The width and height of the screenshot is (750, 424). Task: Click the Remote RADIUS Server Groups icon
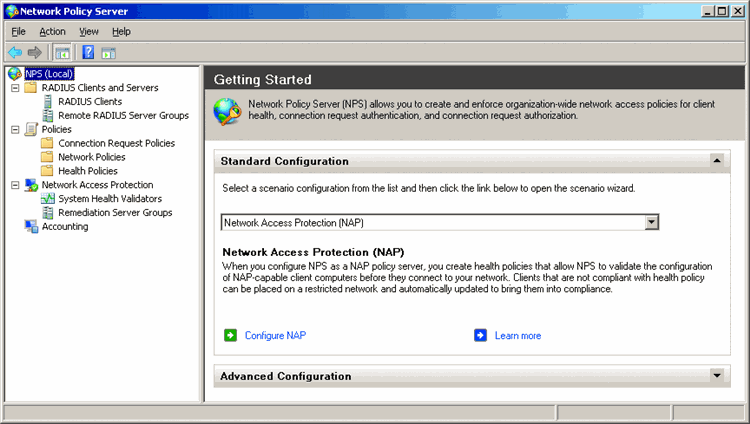47,115
